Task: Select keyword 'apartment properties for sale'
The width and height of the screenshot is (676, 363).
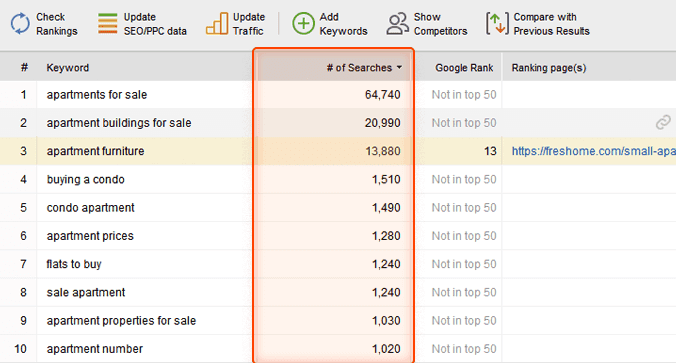Action: tap(121, 321)
